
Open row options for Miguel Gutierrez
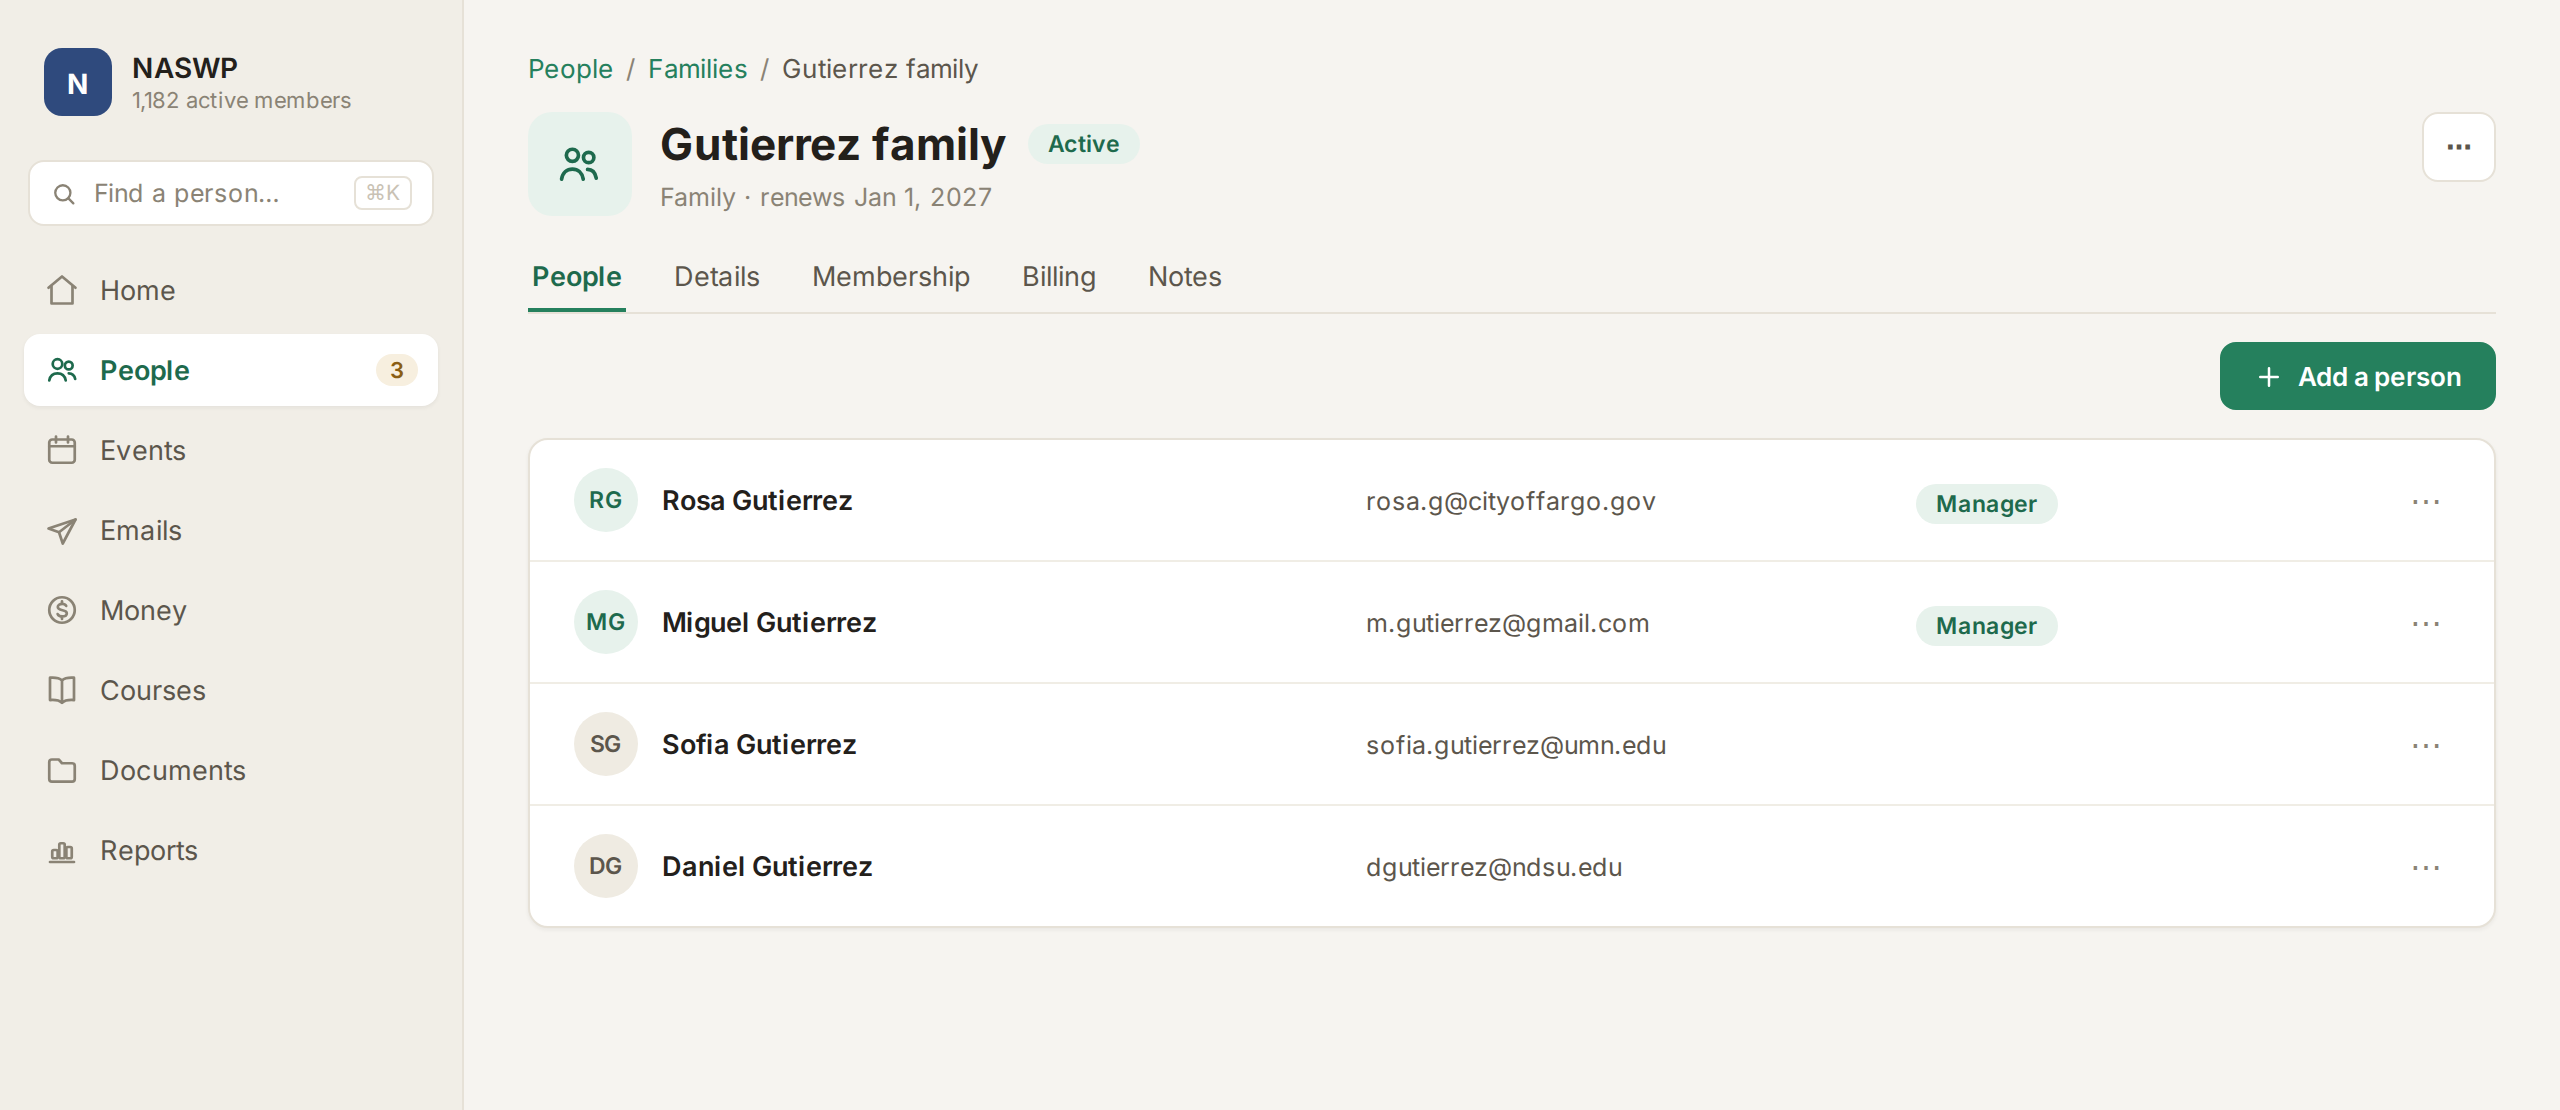coord(2426,623)
